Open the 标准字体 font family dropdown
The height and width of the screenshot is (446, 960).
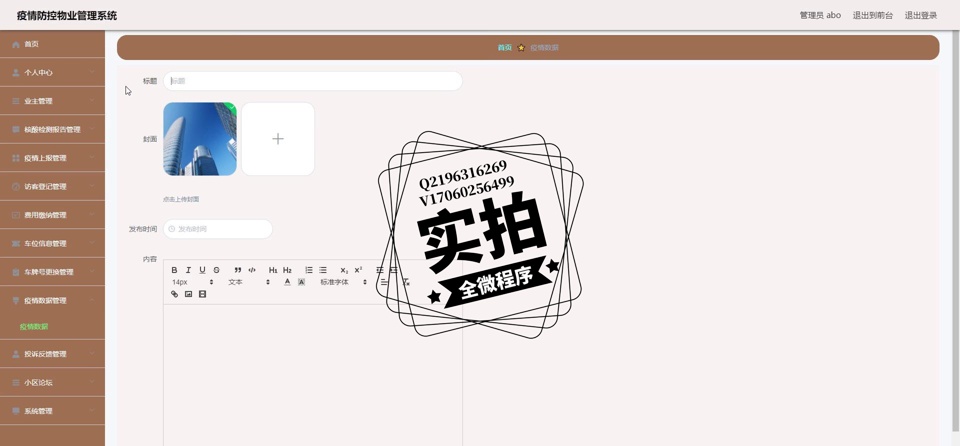tap(343, 282)
